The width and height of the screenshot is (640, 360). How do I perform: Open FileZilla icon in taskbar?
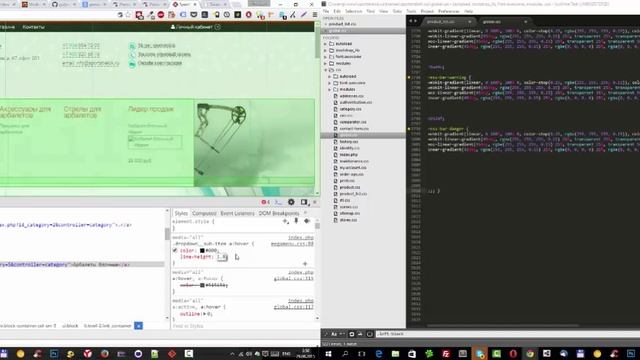tap(446, 353)
